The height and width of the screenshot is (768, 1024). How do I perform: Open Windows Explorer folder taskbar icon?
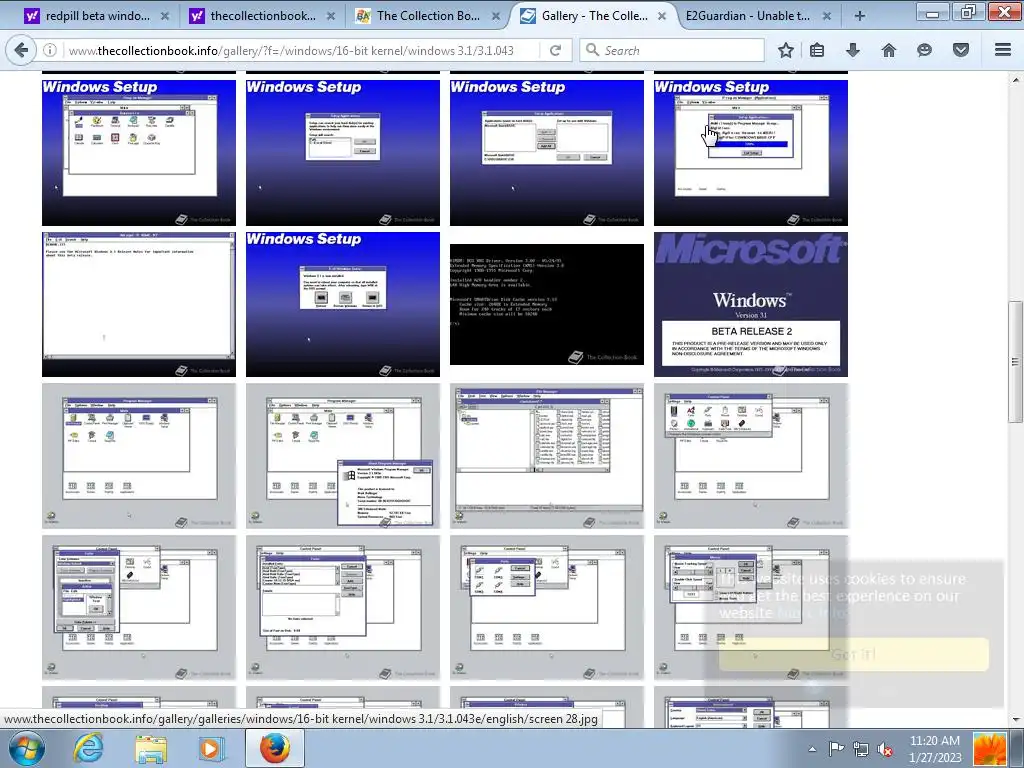click(150, 748)
